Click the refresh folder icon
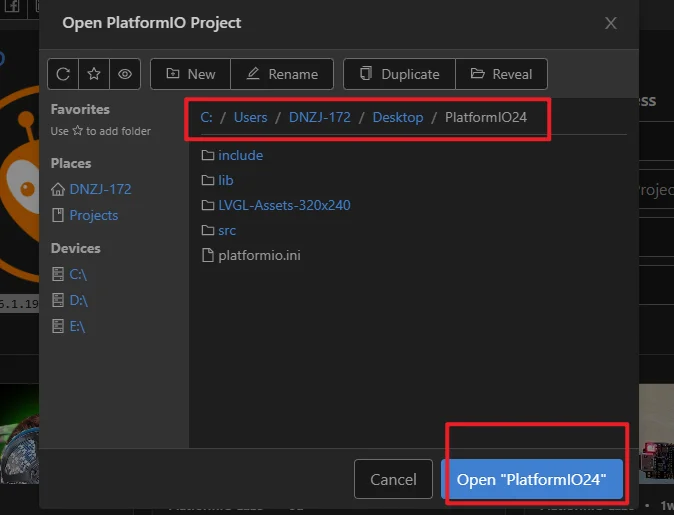 [63, 74]
